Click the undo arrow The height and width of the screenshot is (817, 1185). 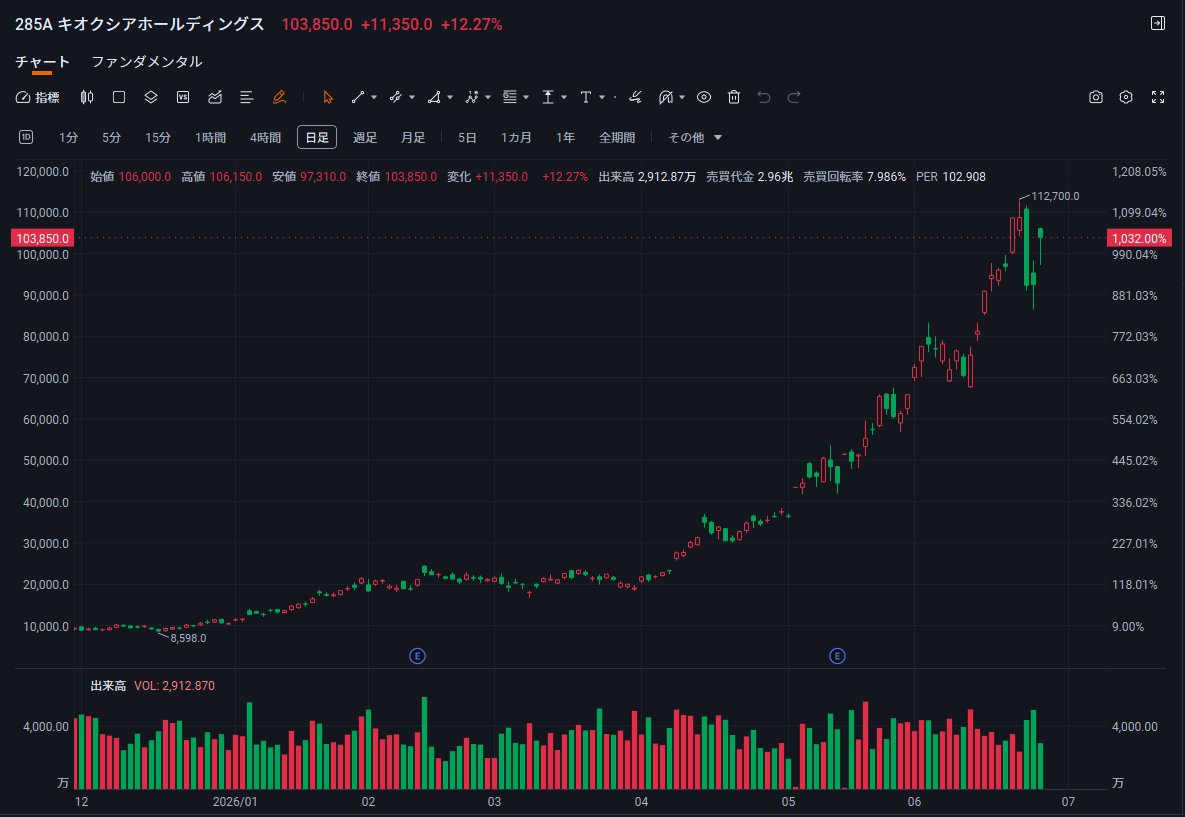point(764,97)
